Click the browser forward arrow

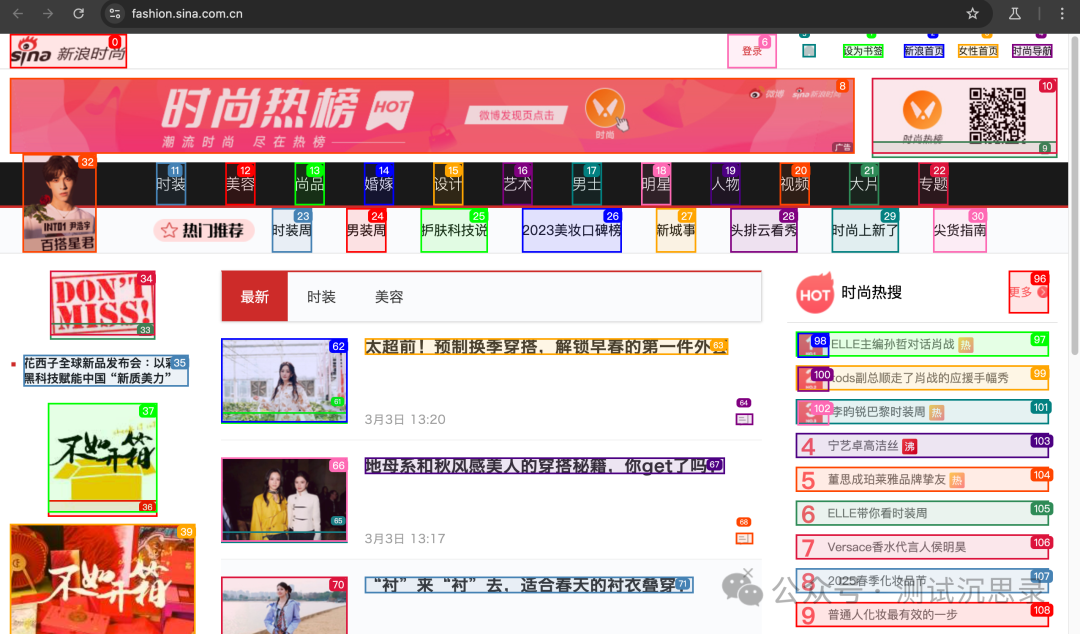pyautogui.click(x=48, y=14)
